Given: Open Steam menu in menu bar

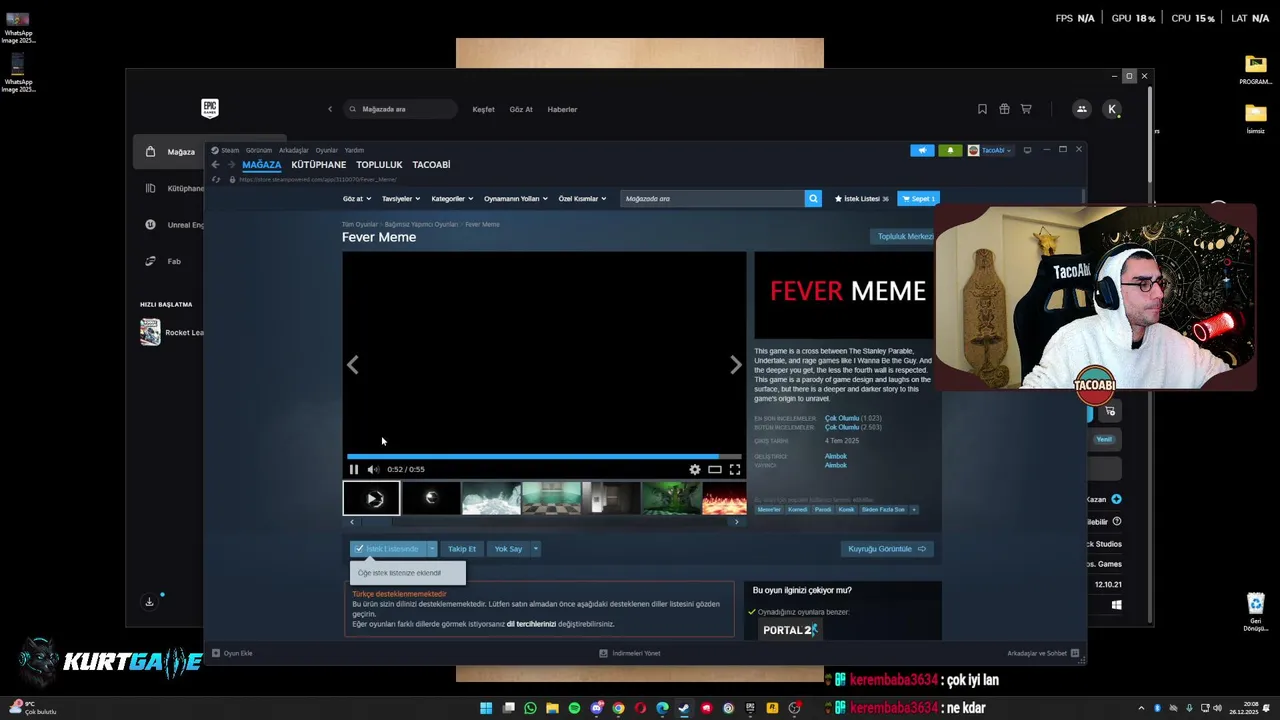Looking at the screenshot, I should (x=230, y=150).
